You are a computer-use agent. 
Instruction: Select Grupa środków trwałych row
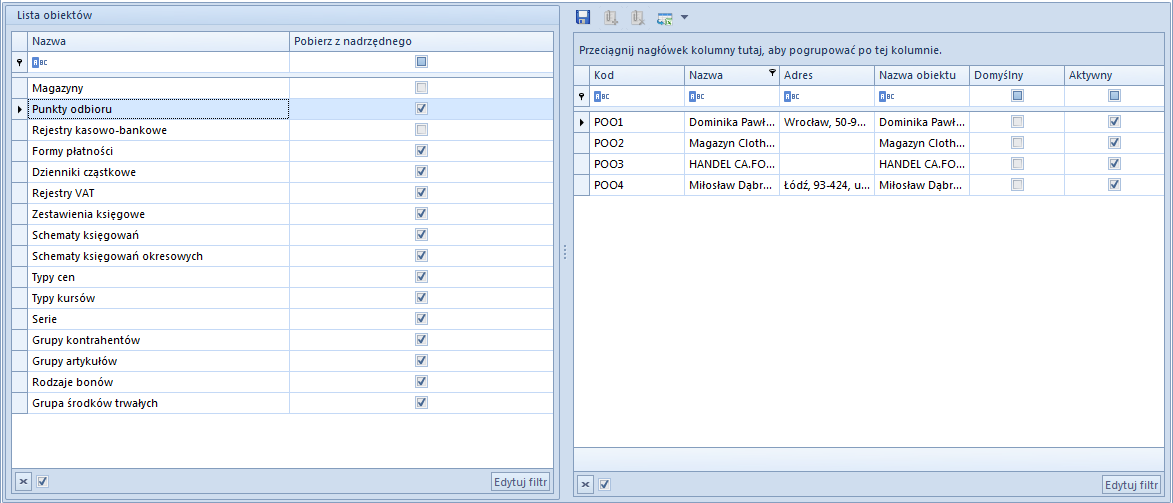(x=283, y=403)
